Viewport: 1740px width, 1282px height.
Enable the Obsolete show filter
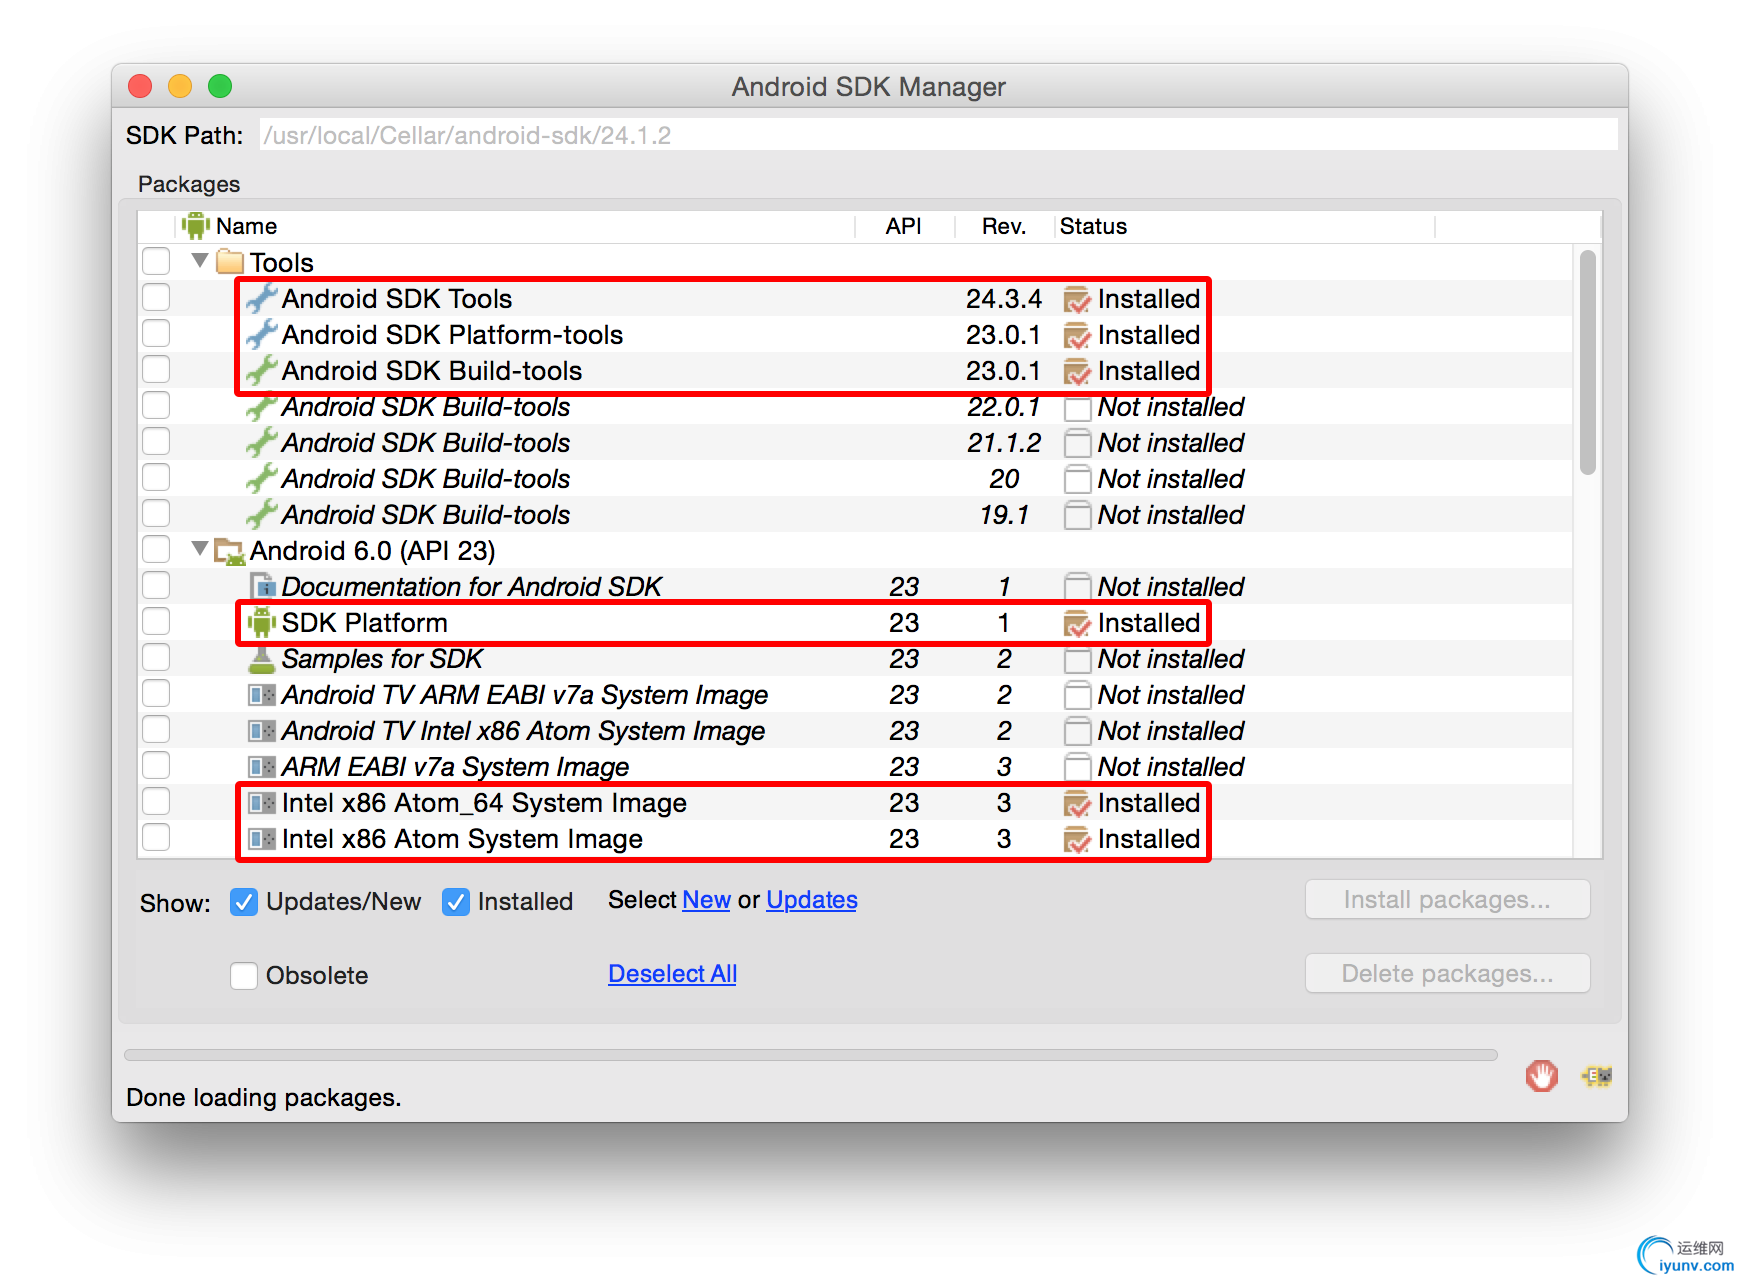[244, 975]
